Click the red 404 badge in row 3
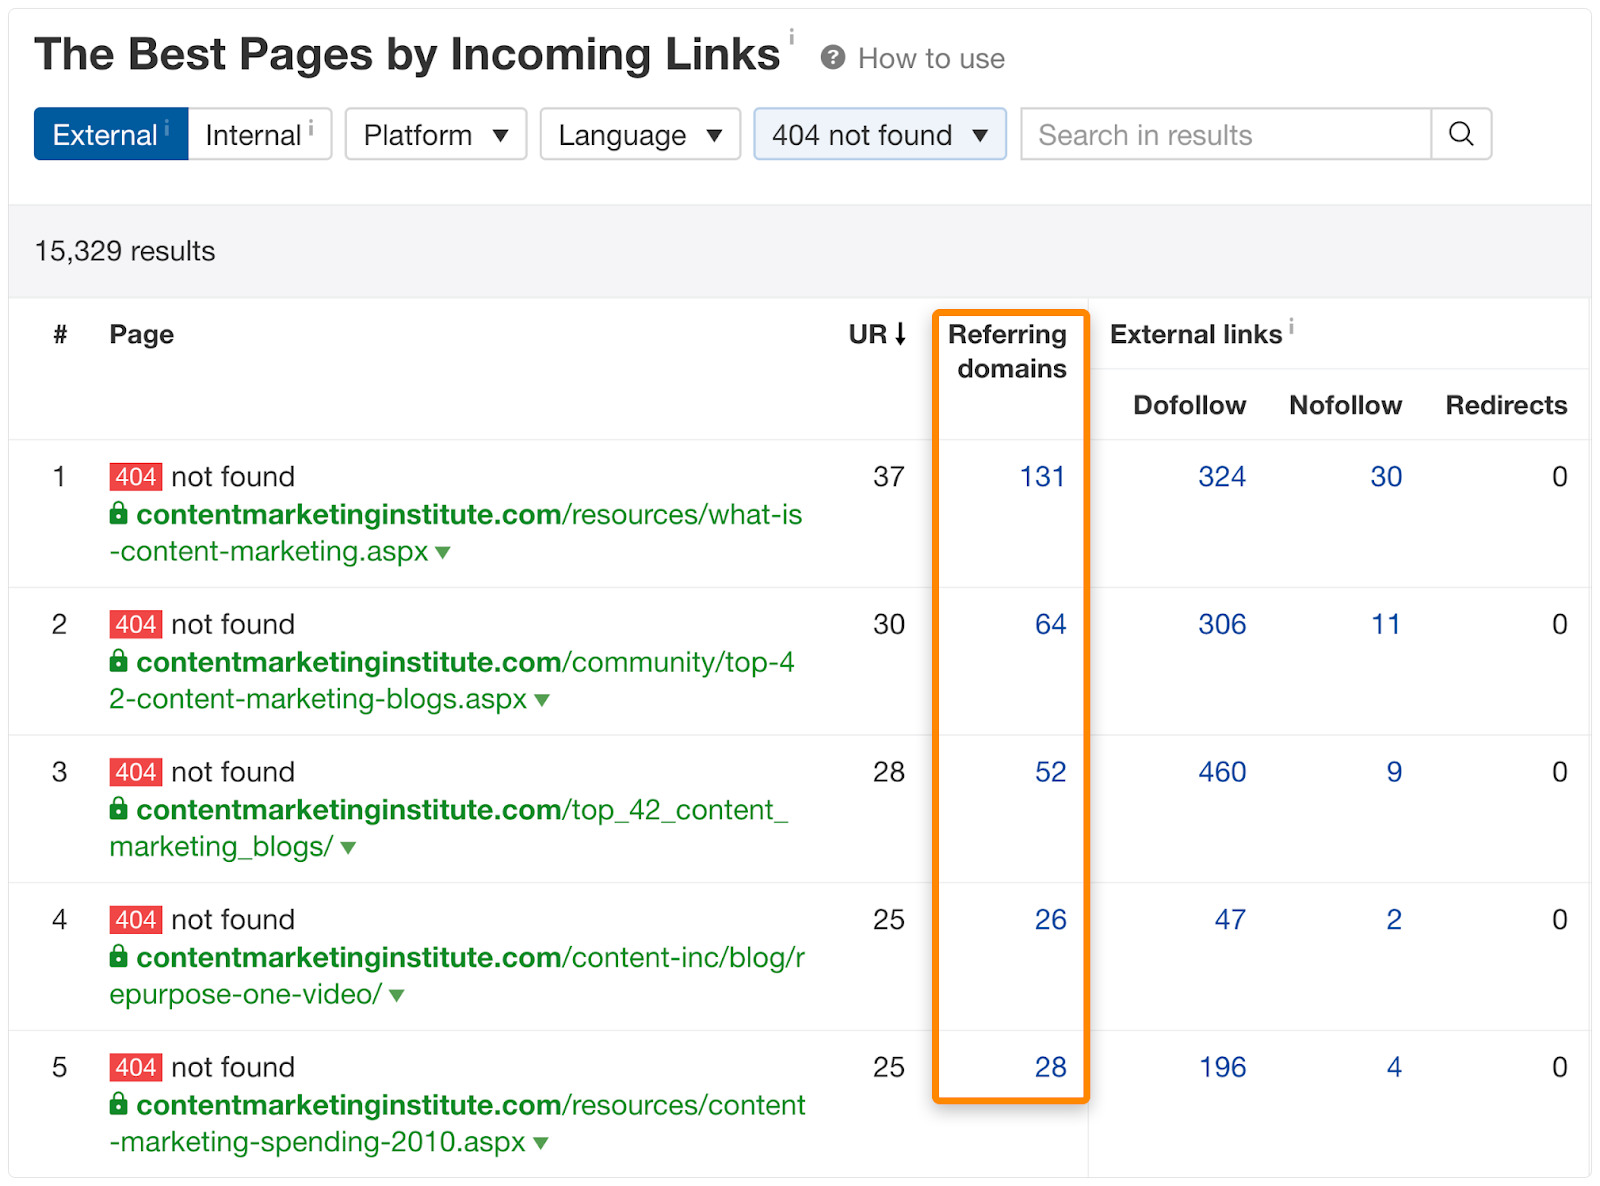The height and width of the screenshot is (1186, 1600). tap(135, 772)
